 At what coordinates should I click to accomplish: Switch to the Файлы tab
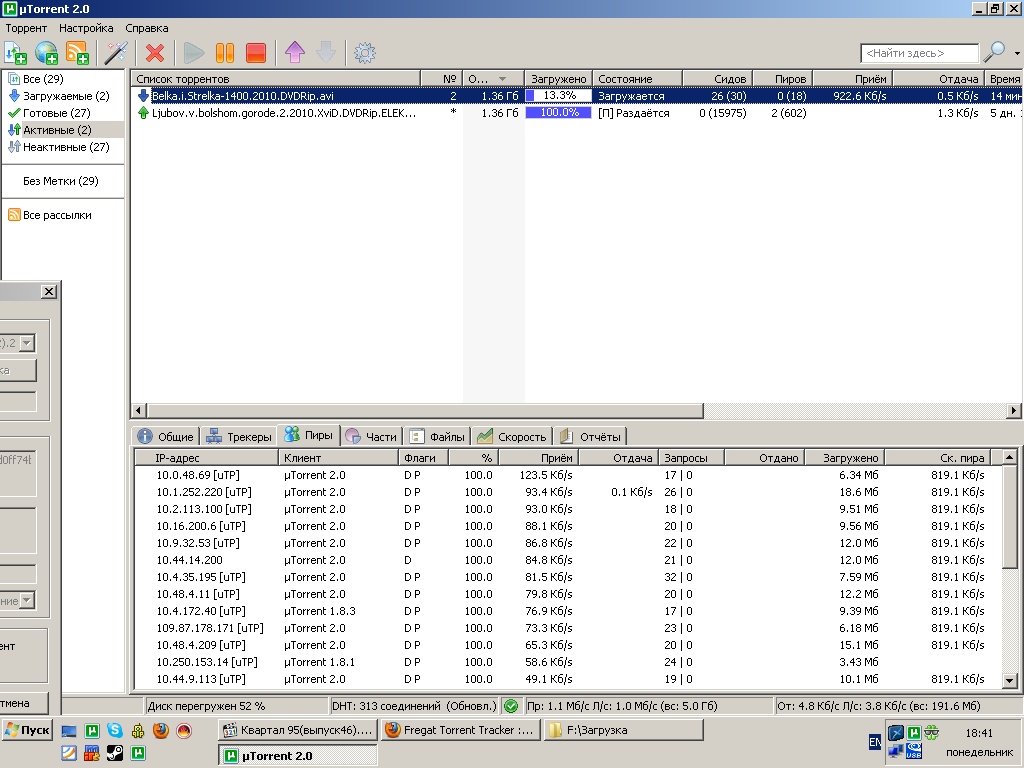click(x=437, y=436)
